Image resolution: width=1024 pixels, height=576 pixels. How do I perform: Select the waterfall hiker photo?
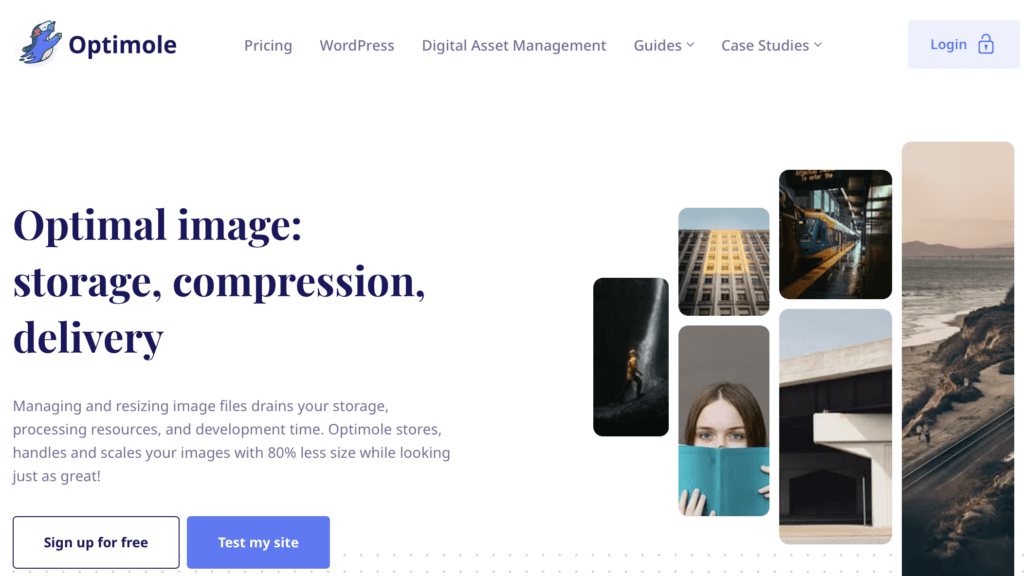tap(631, 357)
